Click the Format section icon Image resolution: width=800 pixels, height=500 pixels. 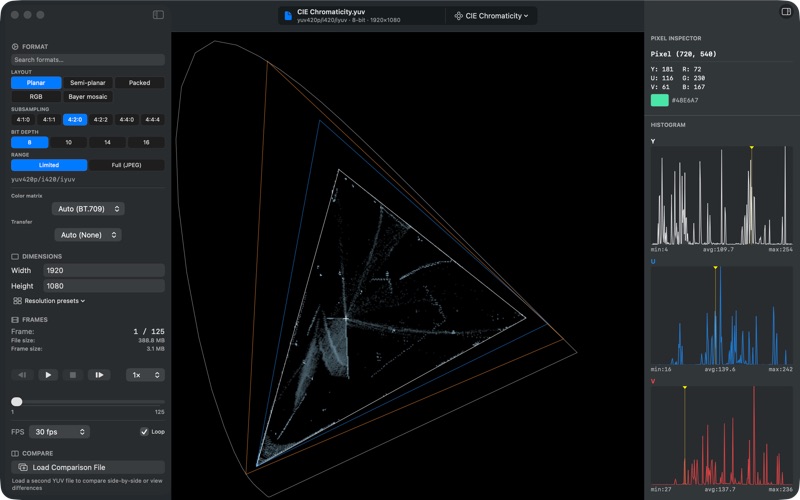15,46
